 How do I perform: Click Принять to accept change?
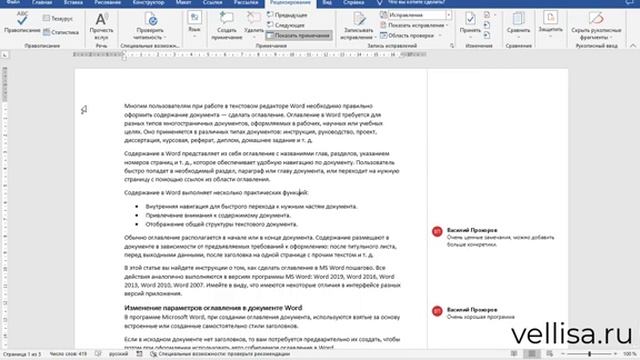[470, 25]
